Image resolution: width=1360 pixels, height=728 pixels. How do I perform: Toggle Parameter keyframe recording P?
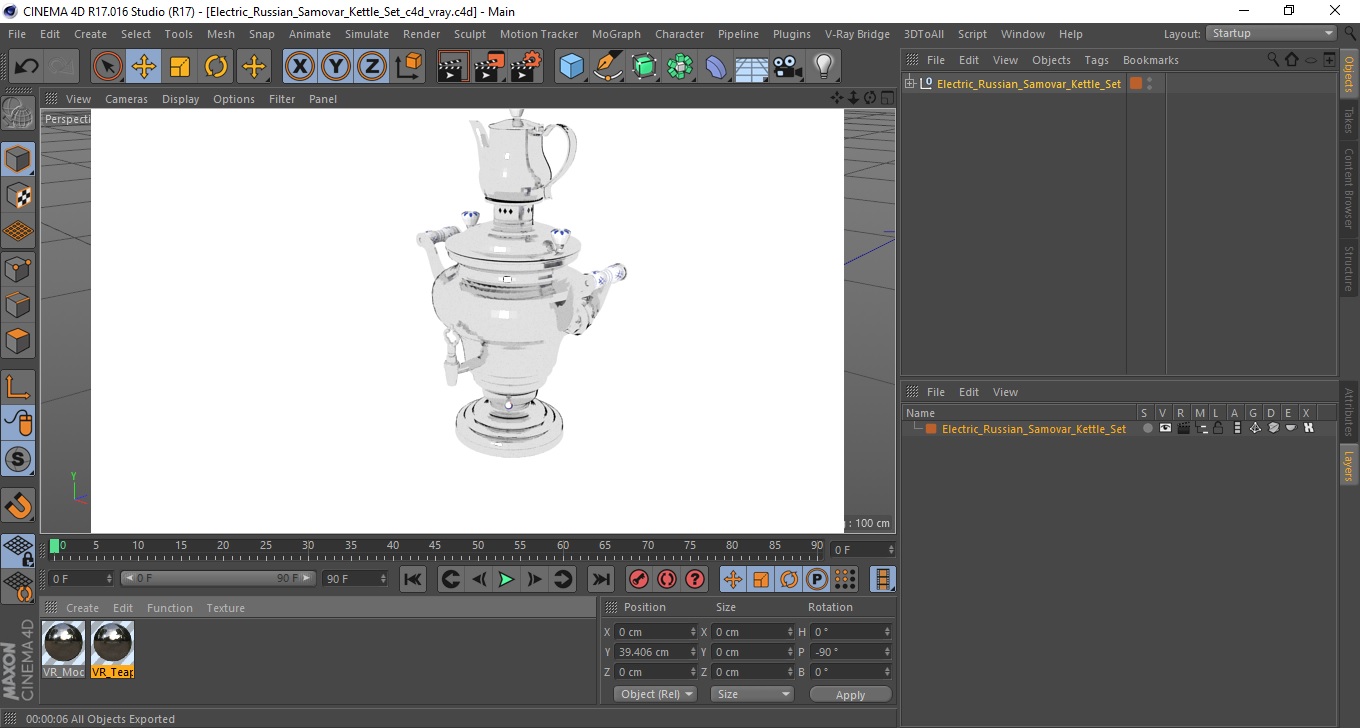[x=817, y=579]
